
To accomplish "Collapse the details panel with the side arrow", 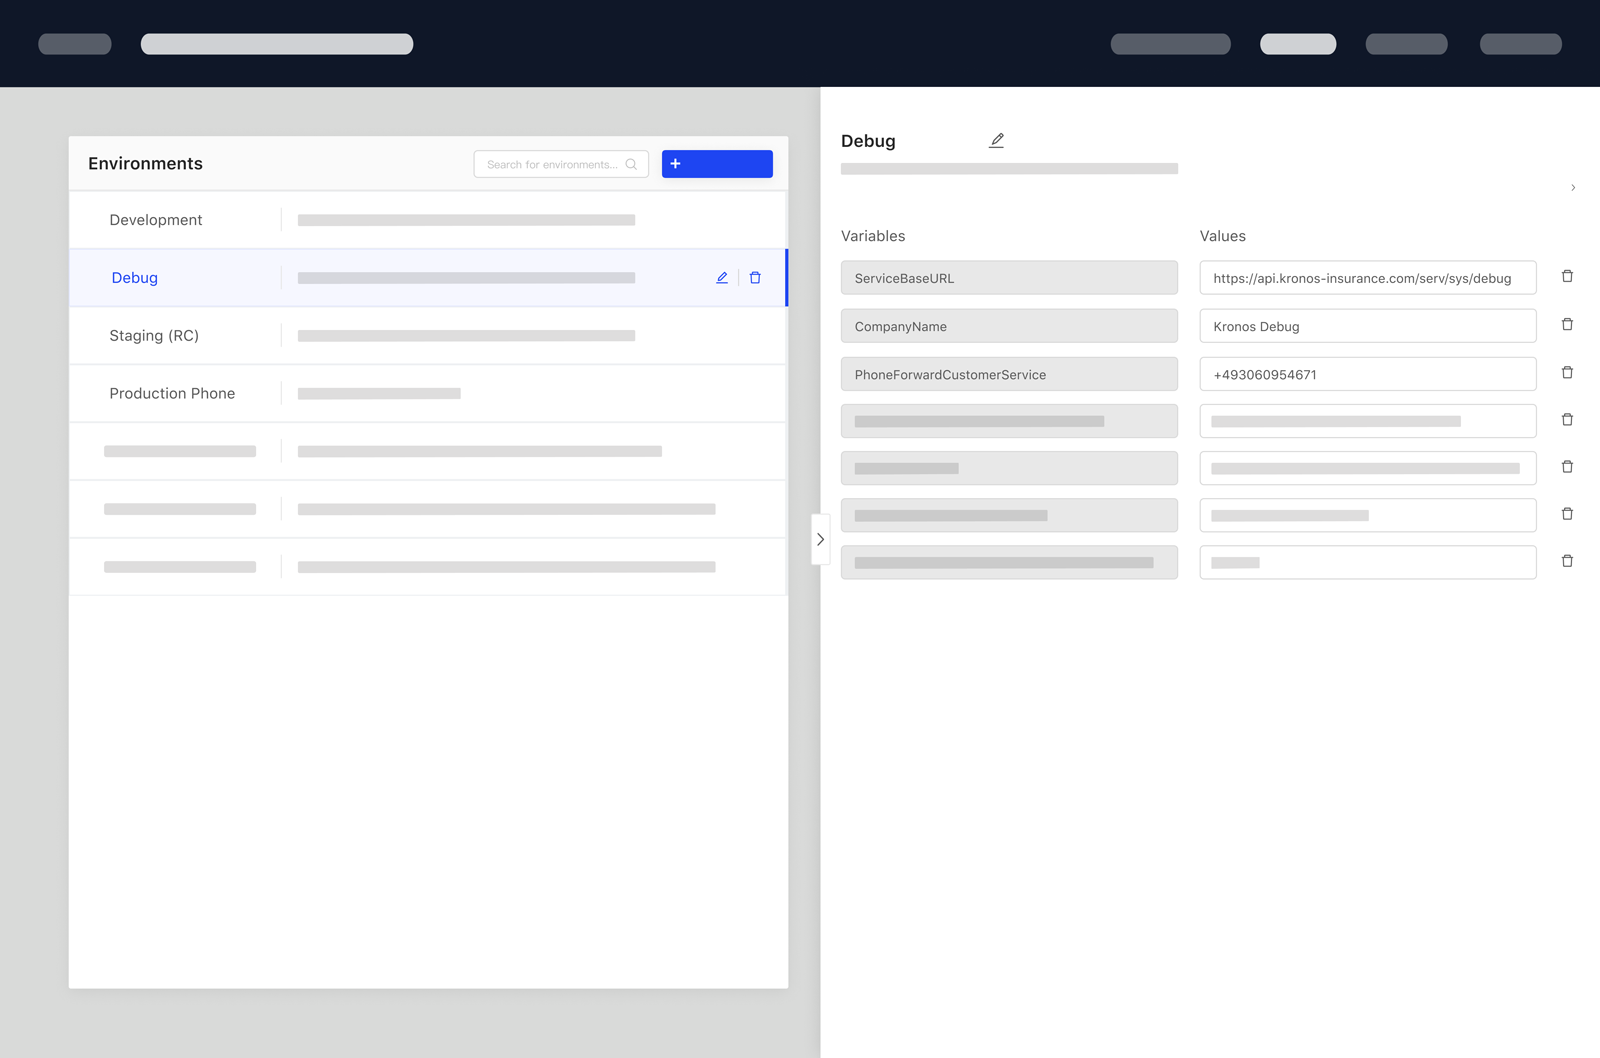I will [820, 539].
